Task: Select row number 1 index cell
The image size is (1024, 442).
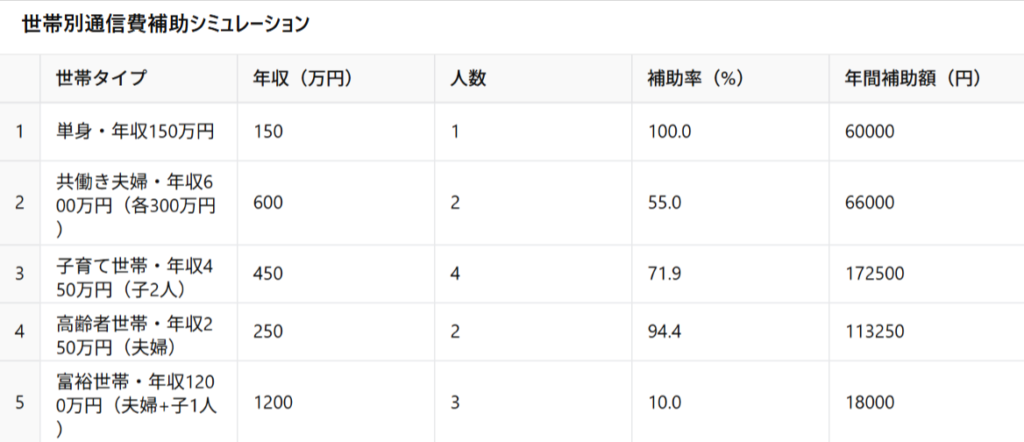Action: tap(20, 131)
